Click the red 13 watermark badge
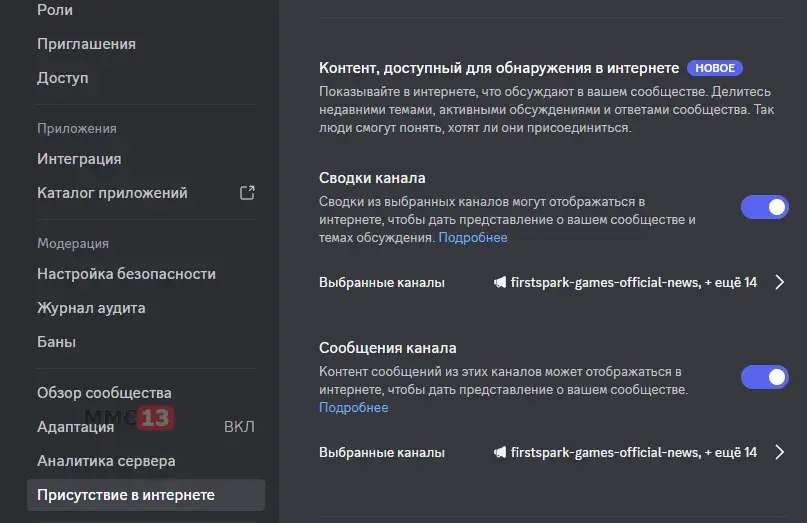Image resolution: width=807 pixels, height=523 pixels. click(x=155, y=417)
